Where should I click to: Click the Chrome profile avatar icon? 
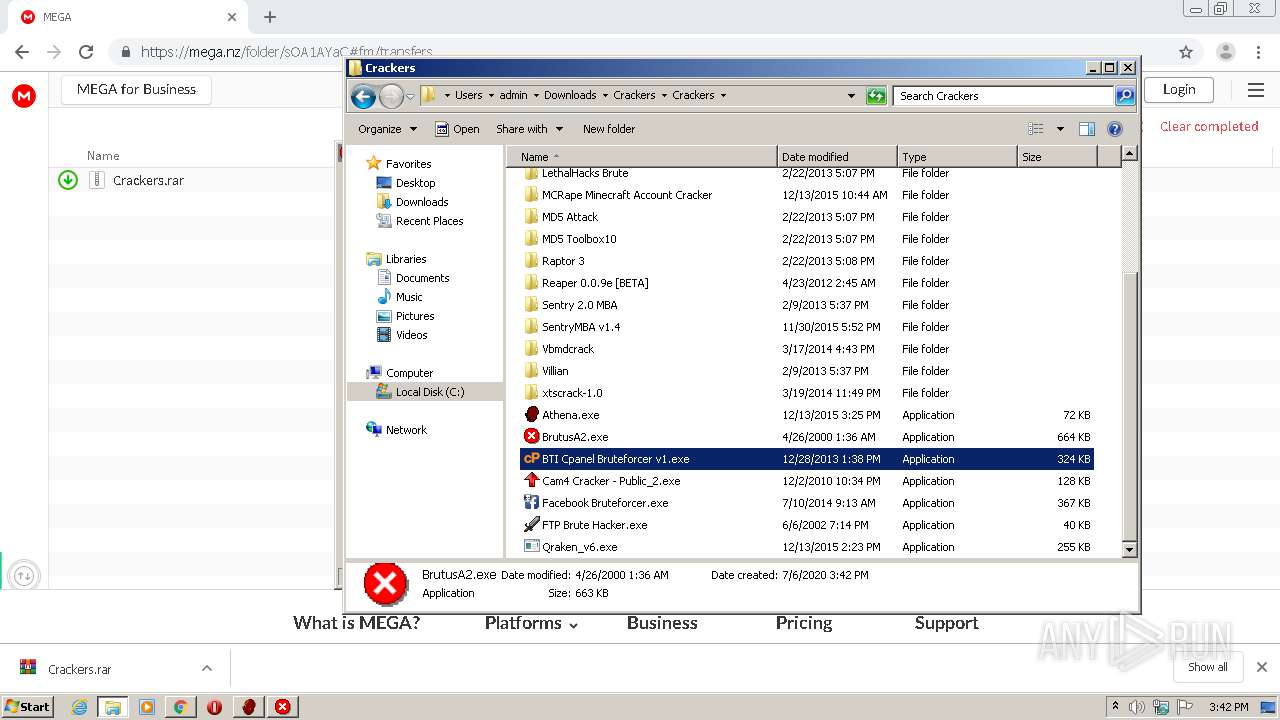(1226, 52)
